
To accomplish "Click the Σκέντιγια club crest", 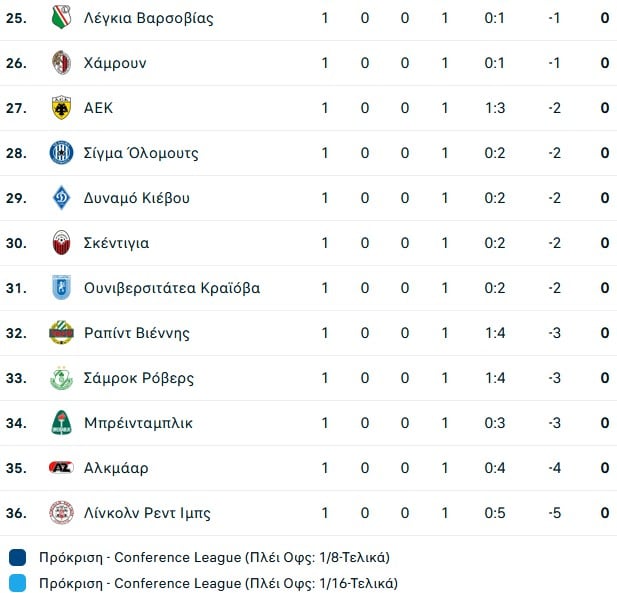I will coord(62,243).
